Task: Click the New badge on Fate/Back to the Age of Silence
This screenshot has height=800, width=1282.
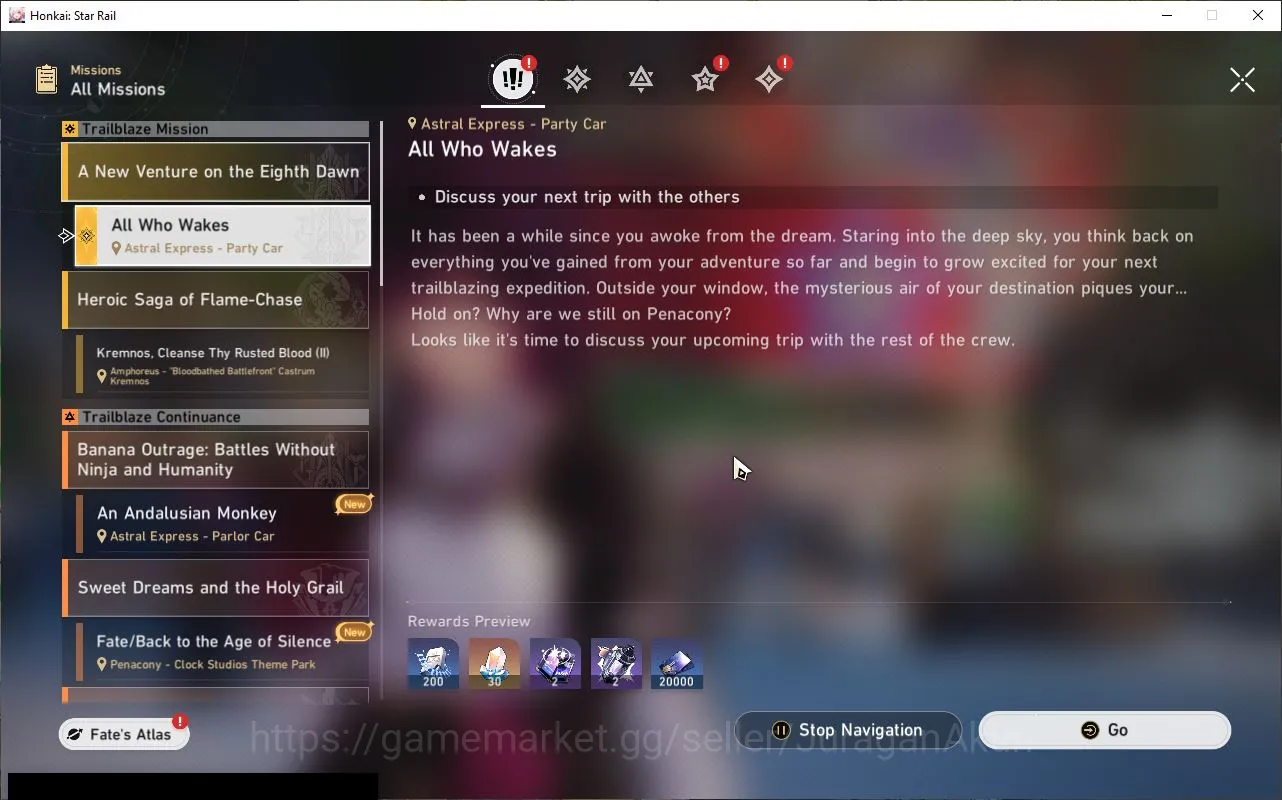Action: 354,632
